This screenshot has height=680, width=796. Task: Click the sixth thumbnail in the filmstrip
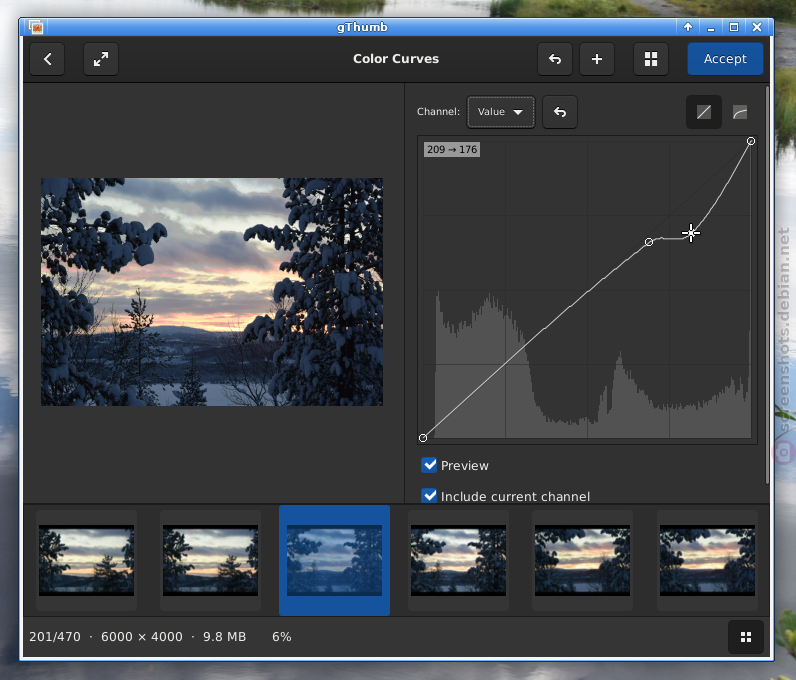pyautogui.click(x=707, y=560)
